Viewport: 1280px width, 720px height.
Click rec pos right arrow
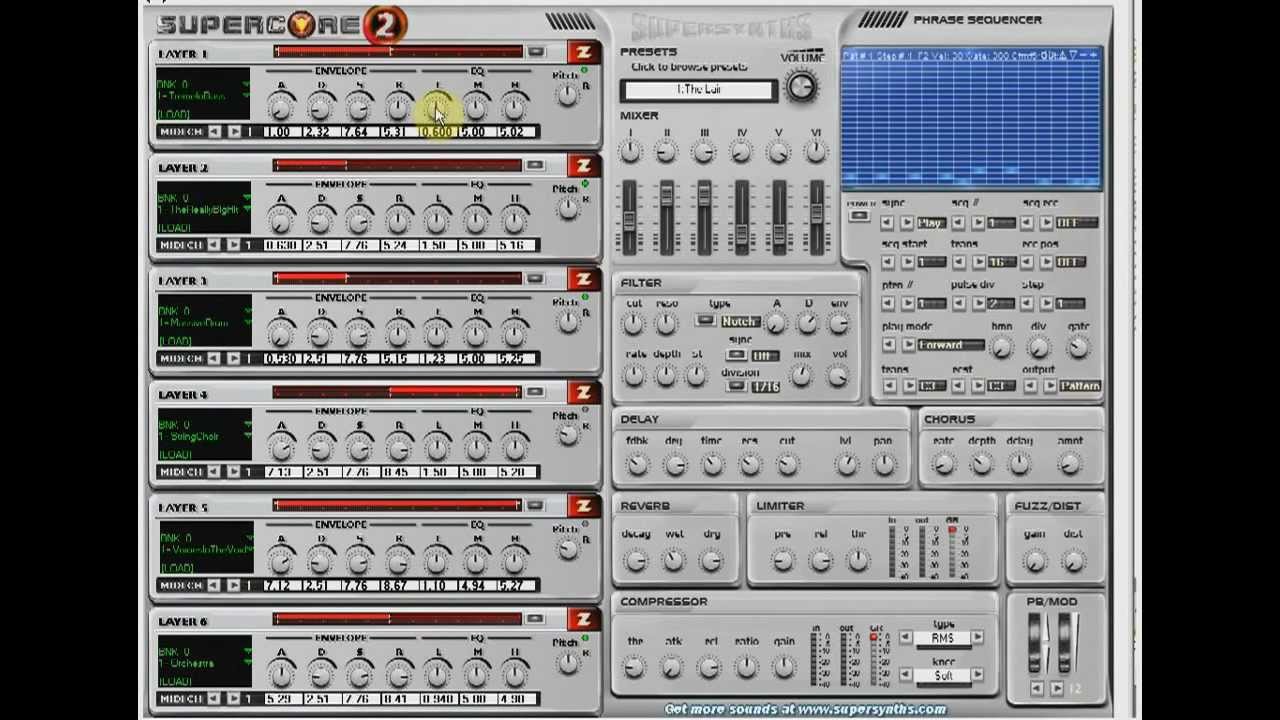[x=1048, y=263]
